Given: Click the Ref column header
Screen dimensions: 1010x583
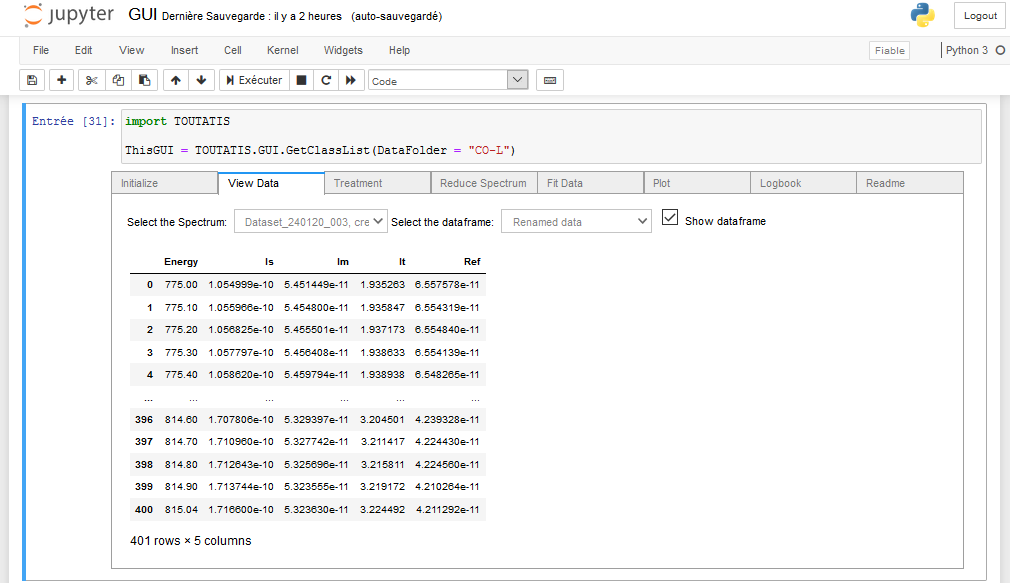Looking at the screenshot, I should click(x=472, y=262).
